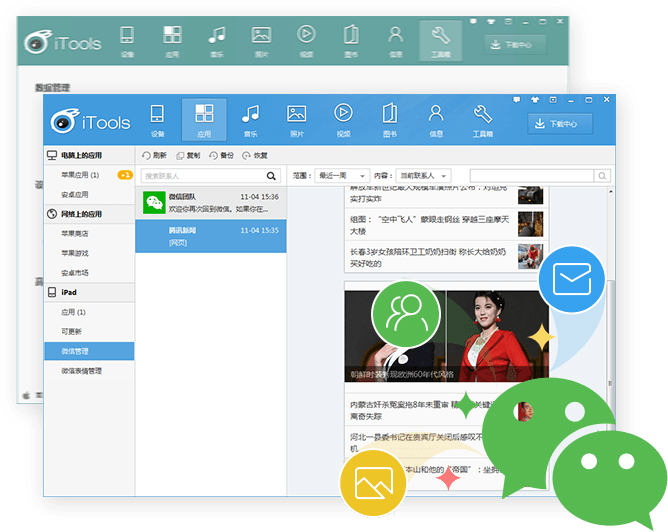Click the 恢复 restore toolbar button

click(x=255, y=155)
